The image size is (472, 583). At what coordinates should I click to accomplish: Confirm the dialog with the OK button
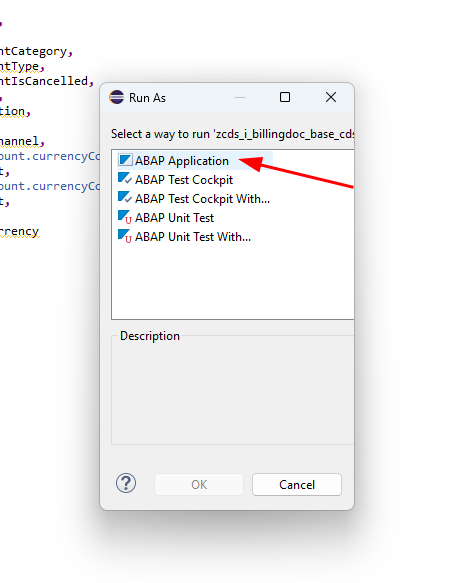pyautogui.click(x=199, y=484)
